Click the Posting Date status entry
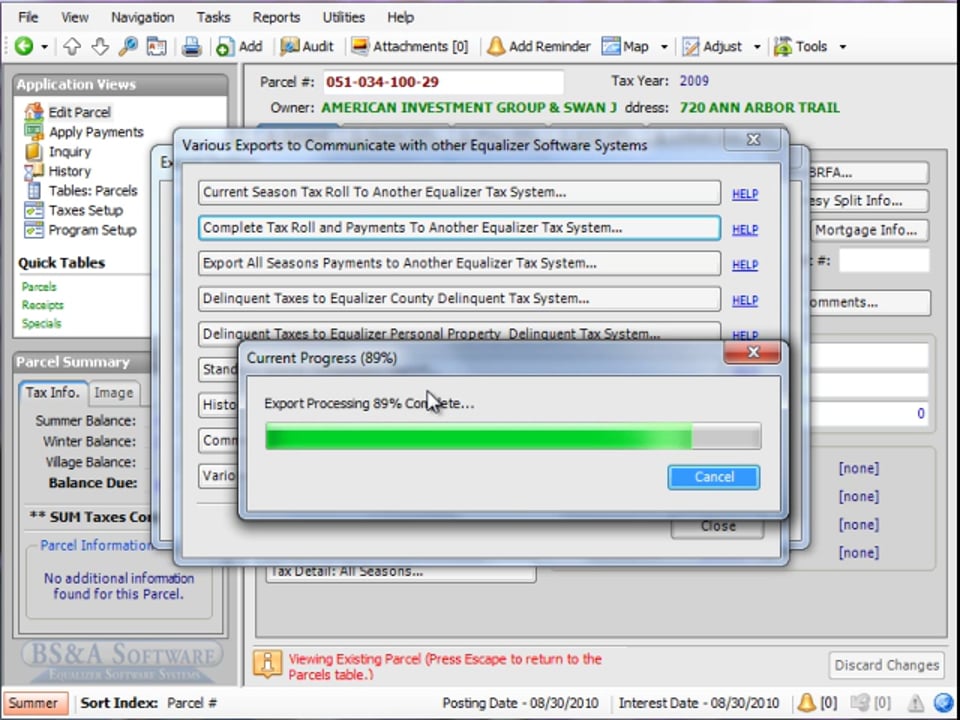Viewport: 960px width, 720px height. [x=520, y=703]
